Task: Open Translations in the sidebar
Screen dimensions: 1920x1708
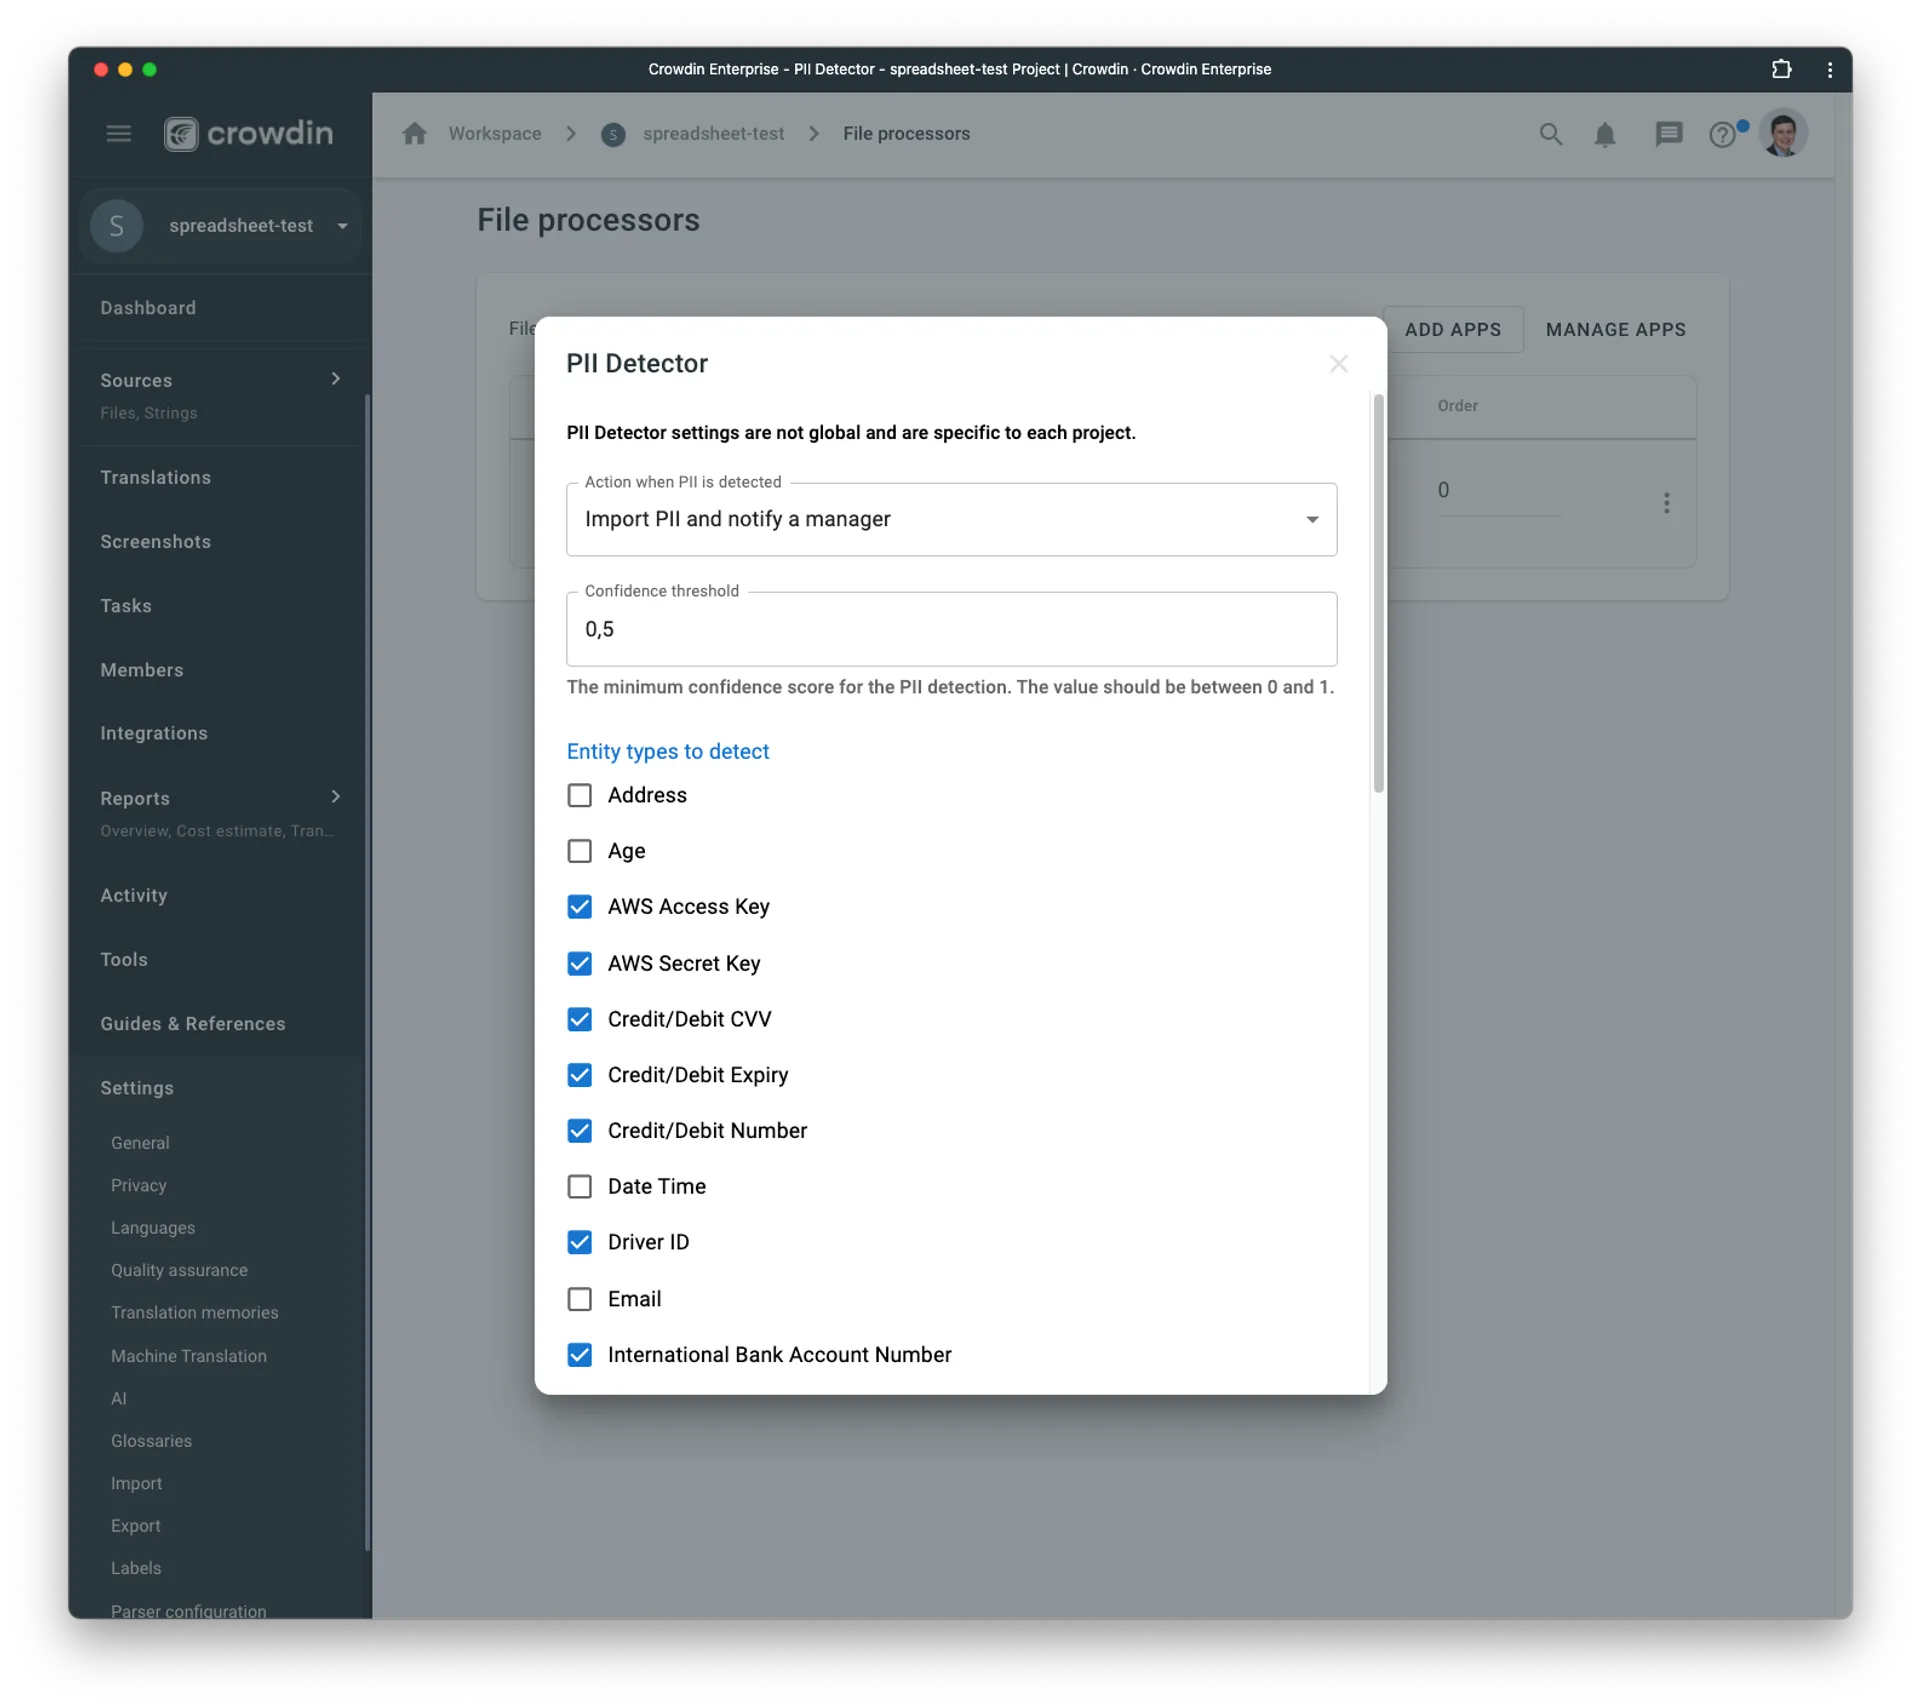Action: 155,478
